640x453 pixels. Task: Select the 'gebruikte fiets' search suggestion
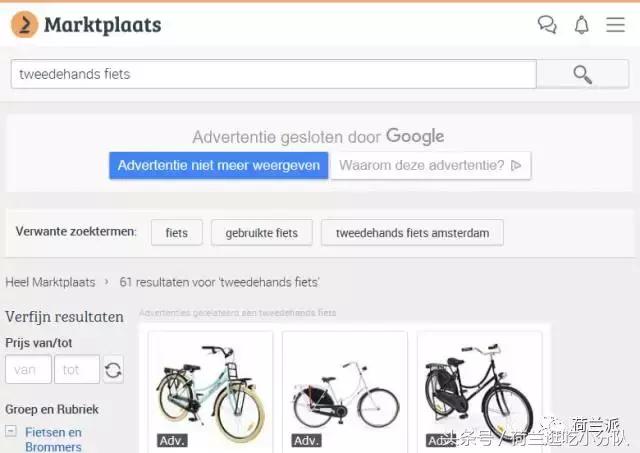[x=262, y=232]
